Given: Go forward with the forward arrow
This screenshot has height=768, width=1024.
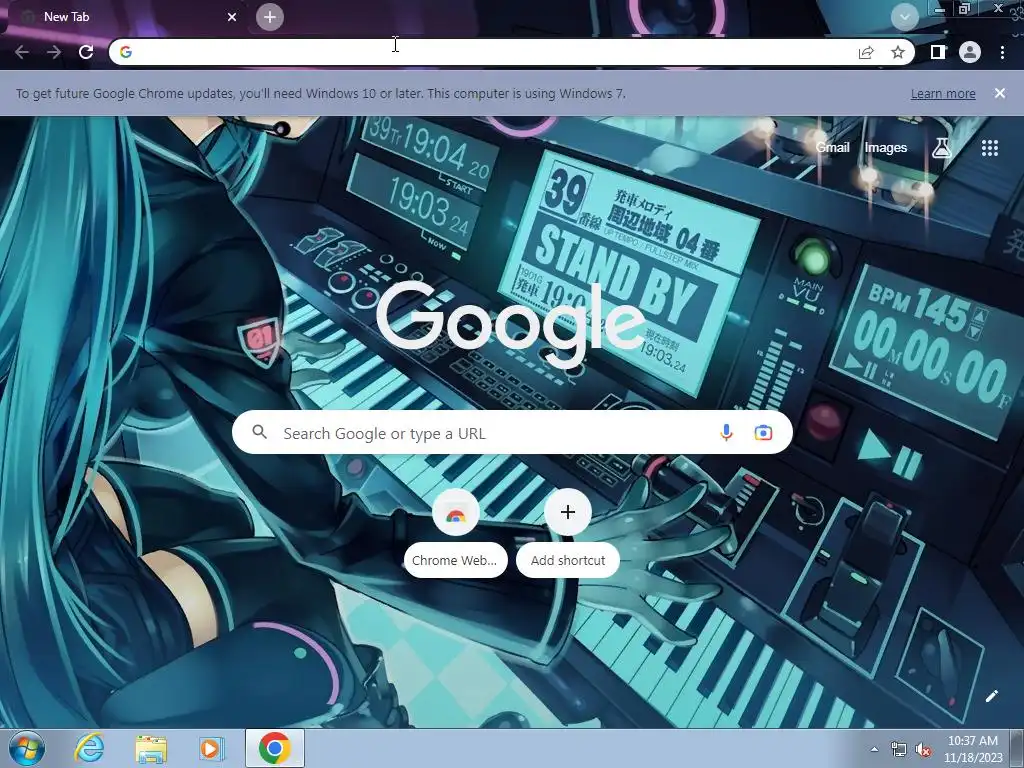Looking at the screenshot, I should pyautogui.click(x=54, y=52).
